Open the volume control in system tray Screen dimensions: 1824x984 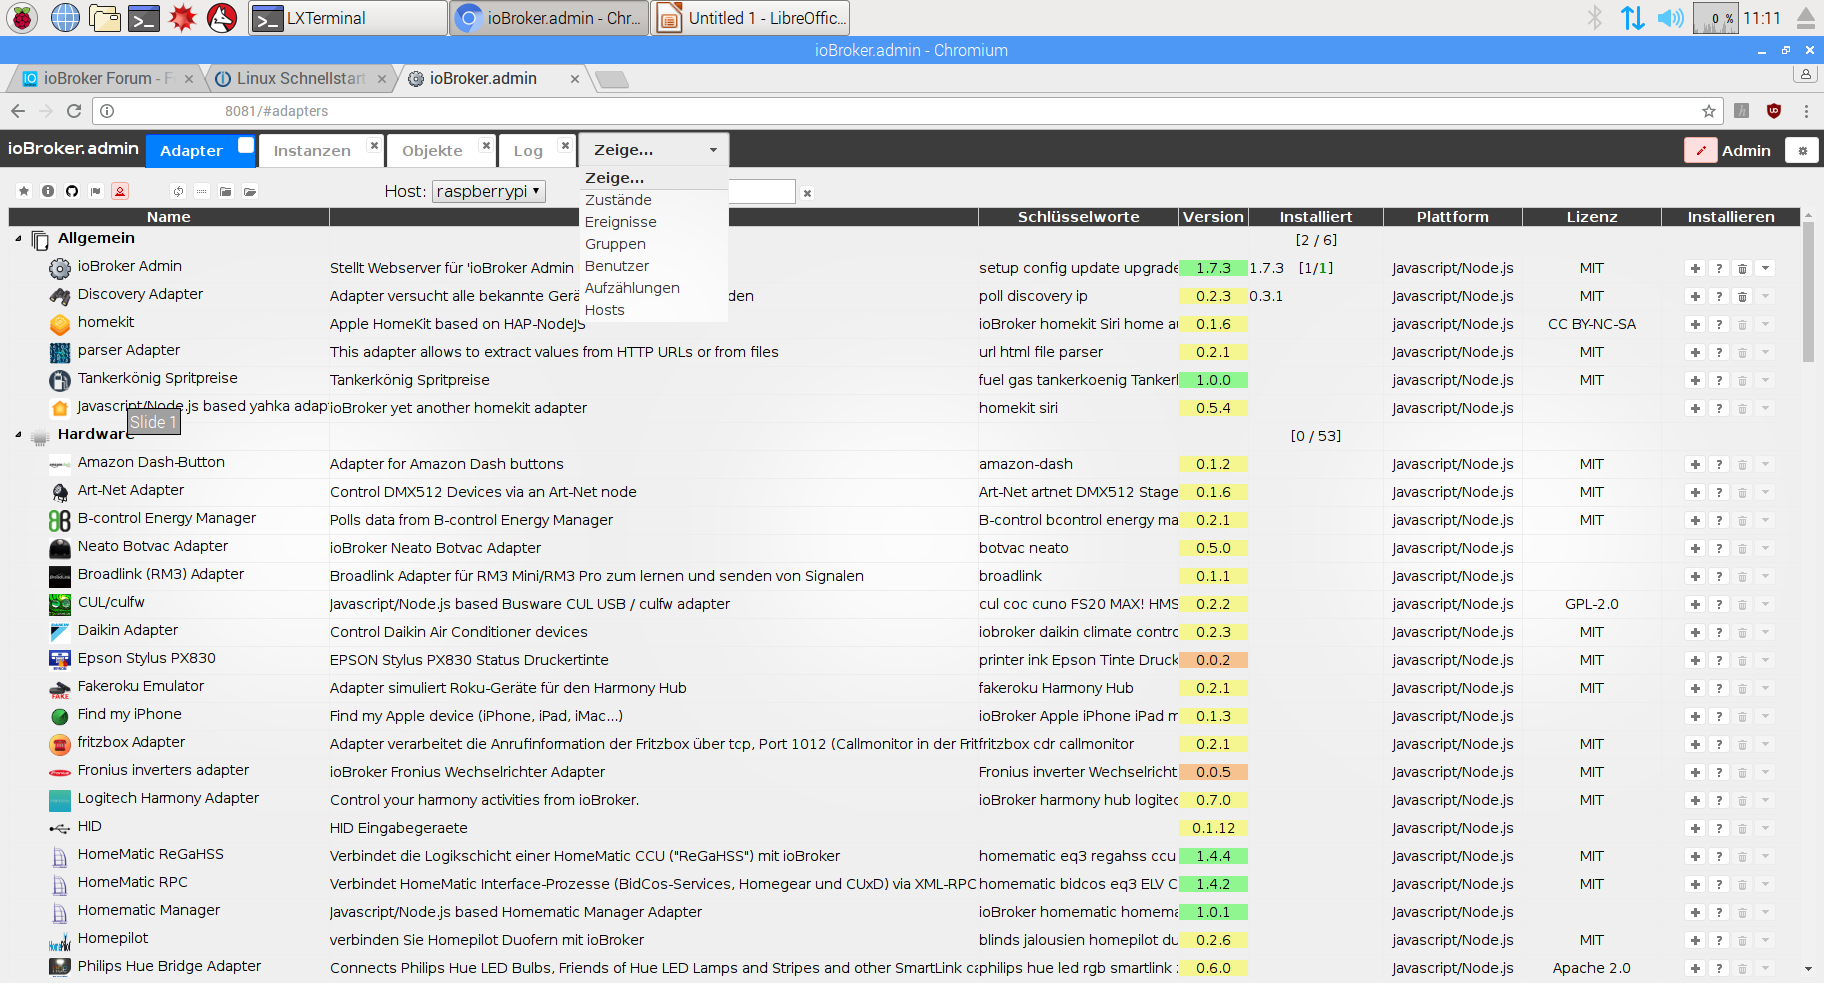tap(1670, 18)
